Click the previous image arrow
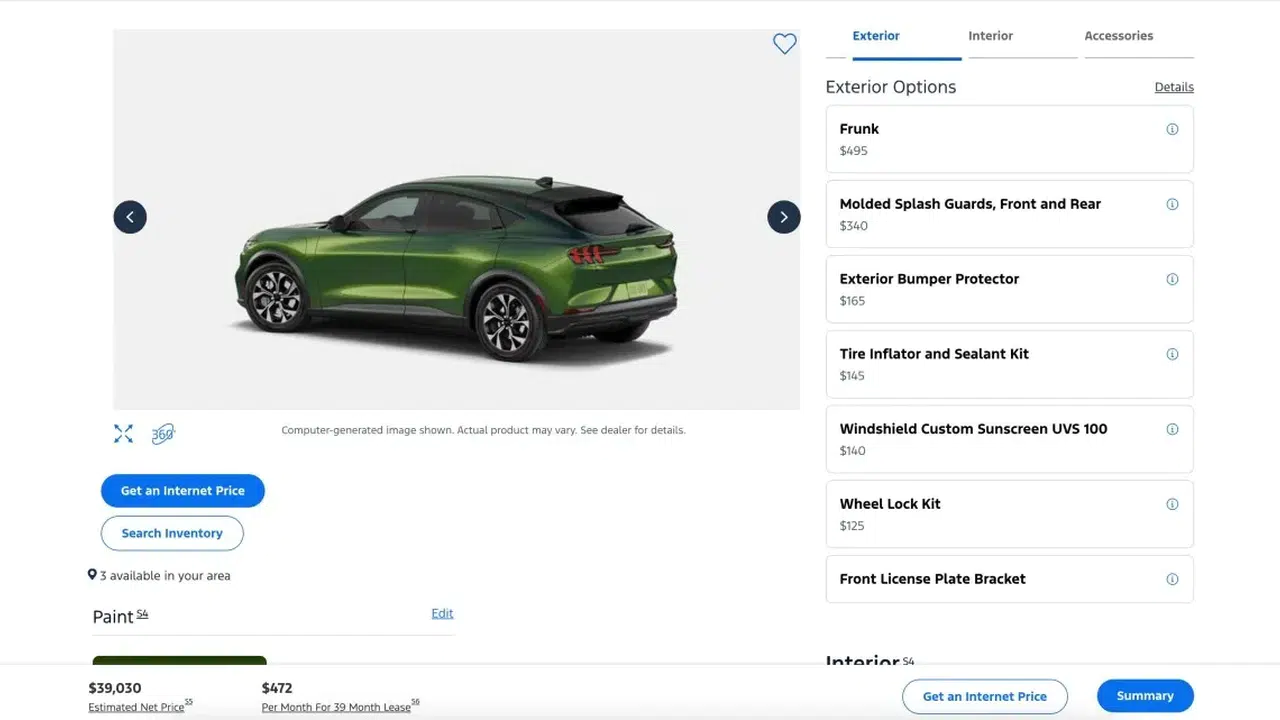Screen dimensions: 1280x720 click(130, 216)
